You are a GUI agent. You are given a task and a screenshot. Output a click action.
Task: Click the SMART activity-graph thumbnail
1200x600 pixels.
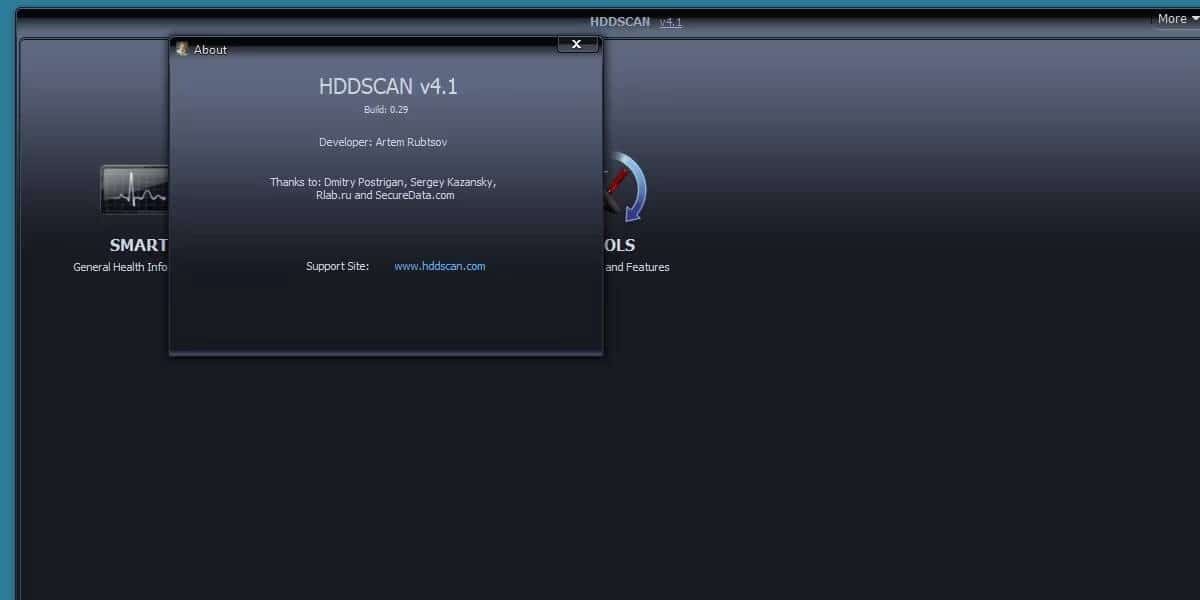click(134, 188)
